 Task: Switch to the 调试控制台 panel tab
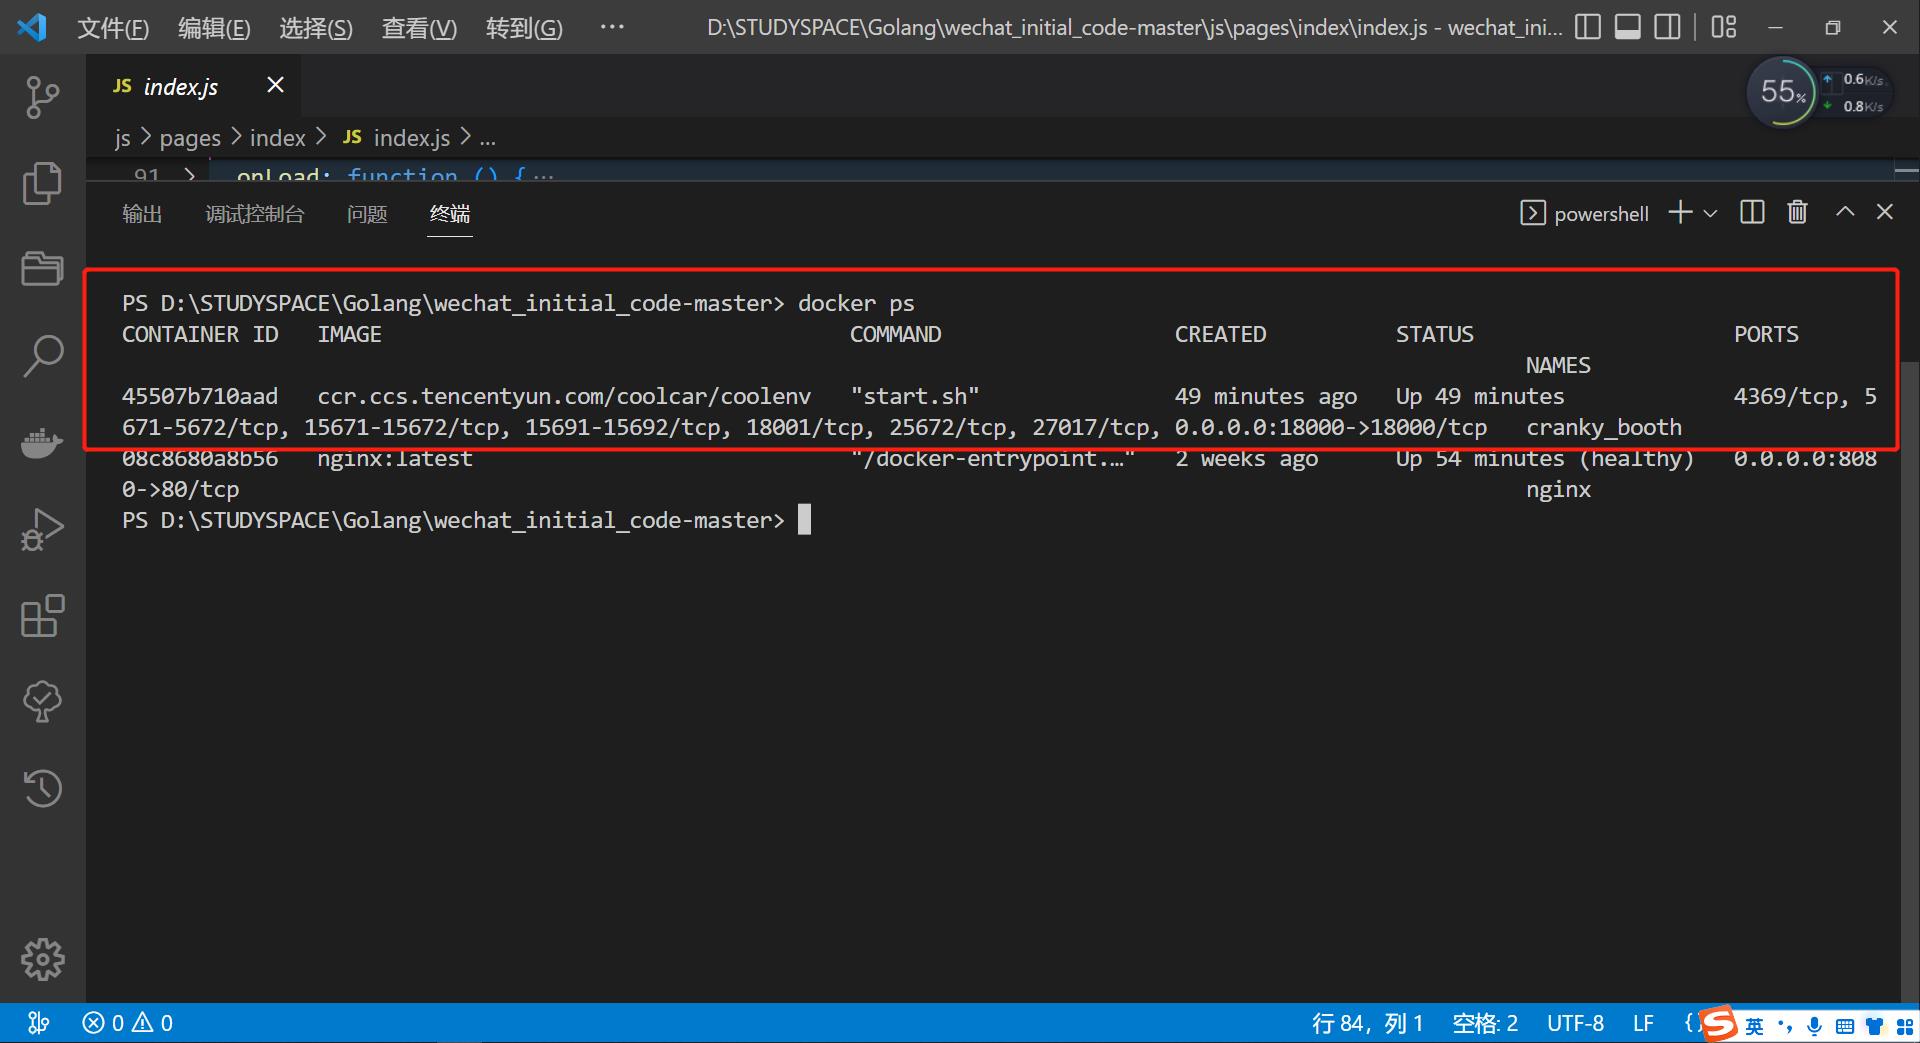tap(255, 214)
